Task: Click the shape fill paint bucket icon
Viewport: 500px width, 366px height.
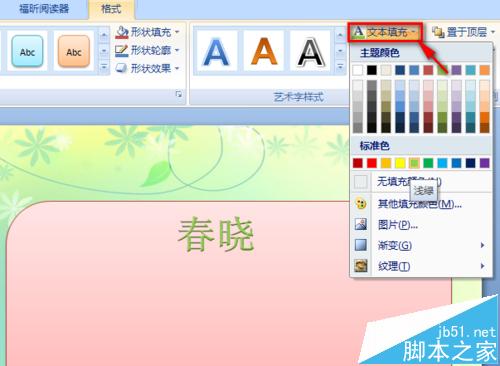Action: click(122, 32)
